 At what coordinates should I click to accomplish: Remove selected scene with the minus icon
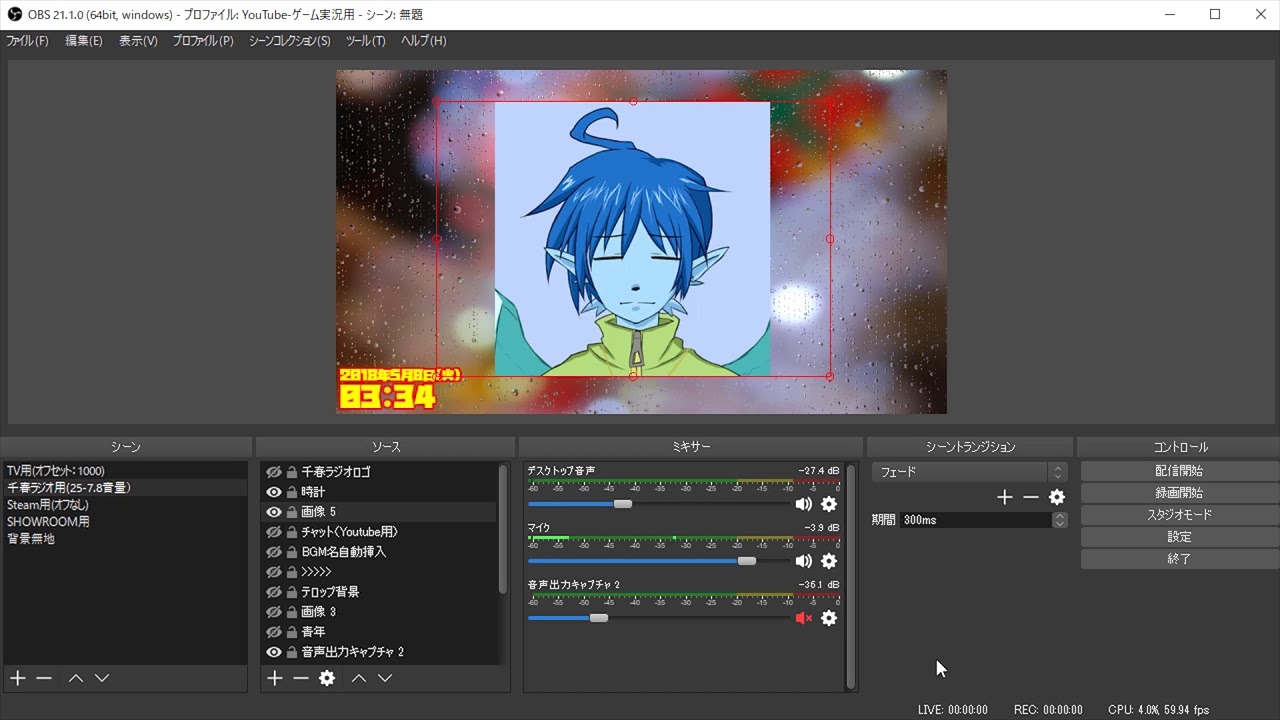pos(43,678)
